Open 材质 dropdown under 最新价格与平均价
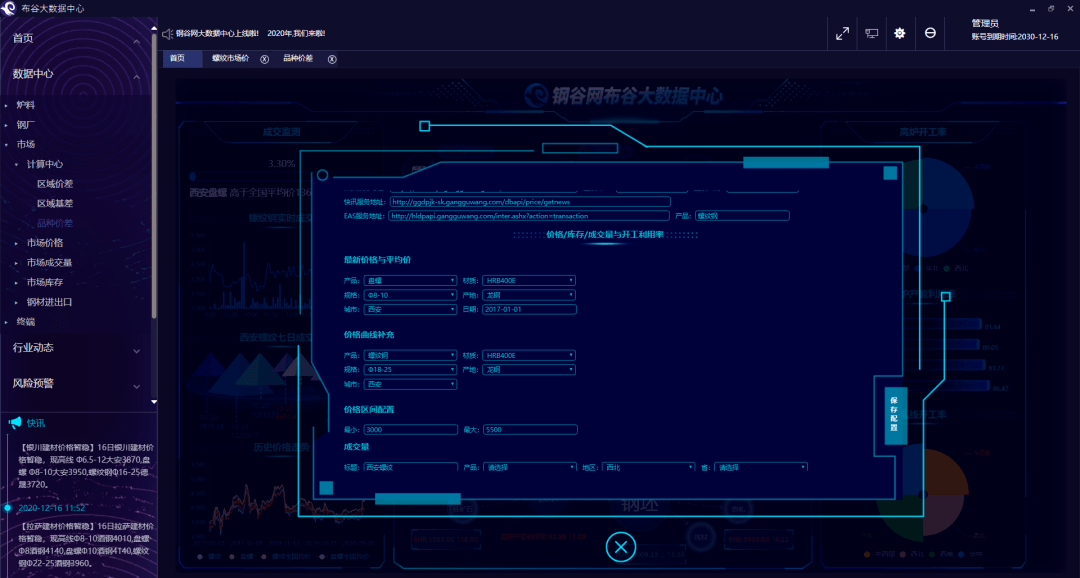Screen dimensions: 1080x578 click(529, 280)
